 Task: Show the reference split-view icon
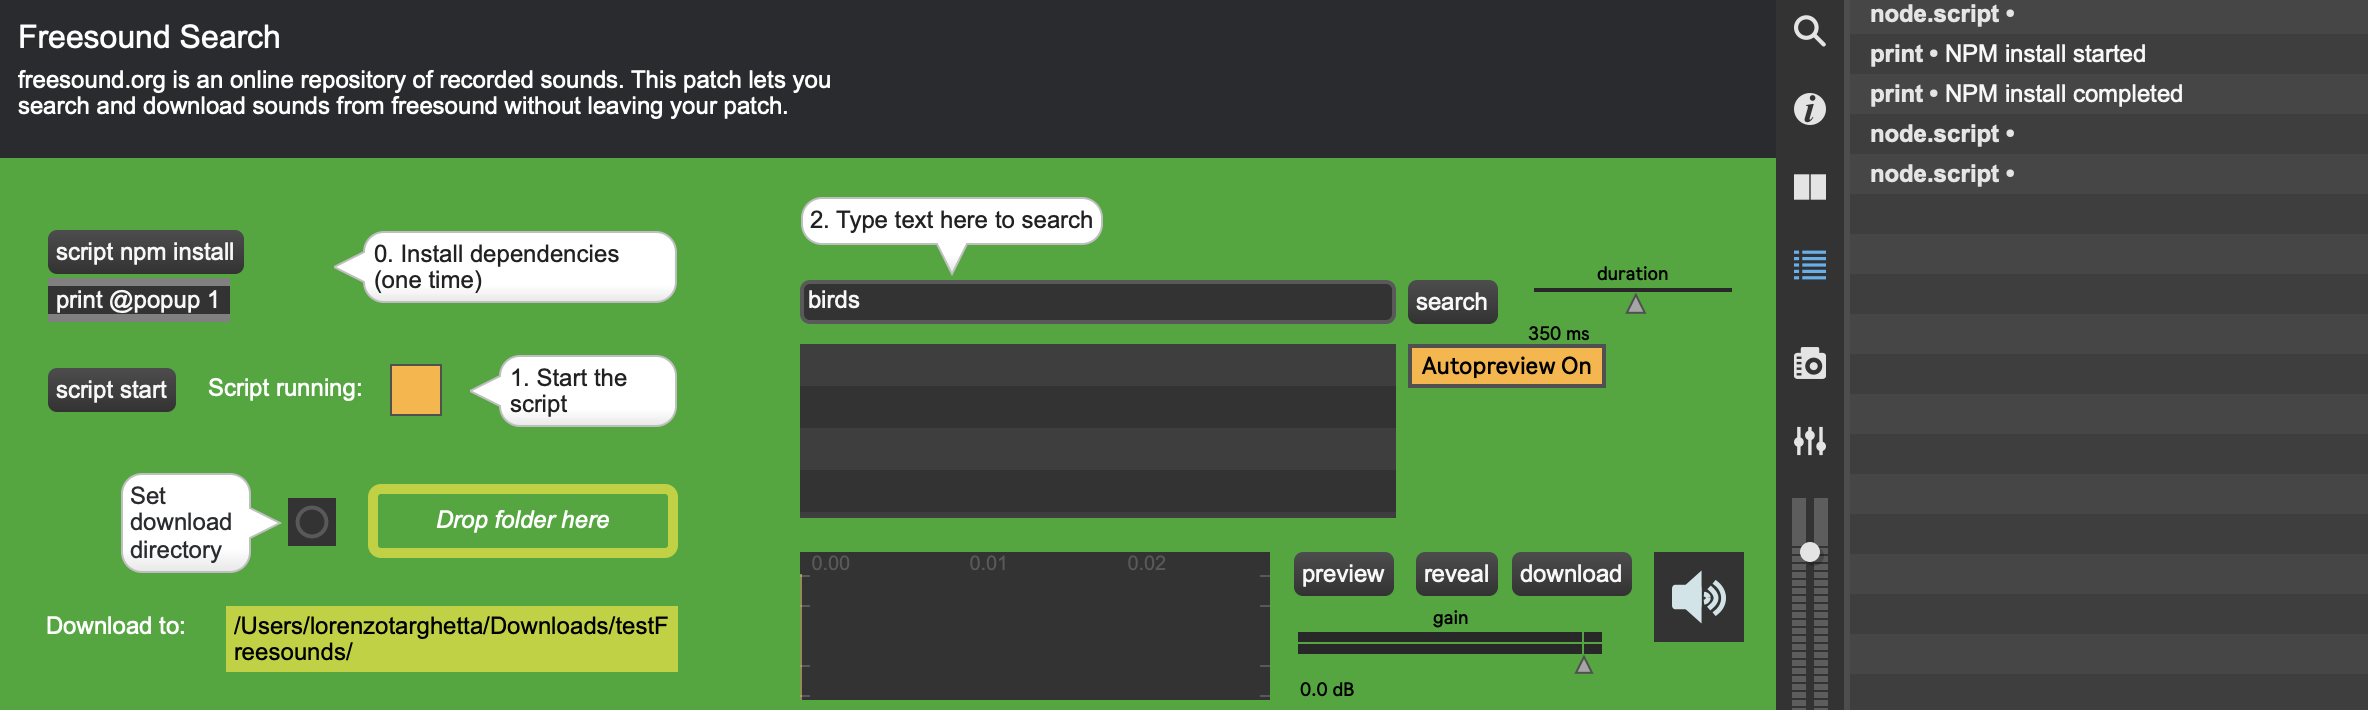(x=1809, y=187)
